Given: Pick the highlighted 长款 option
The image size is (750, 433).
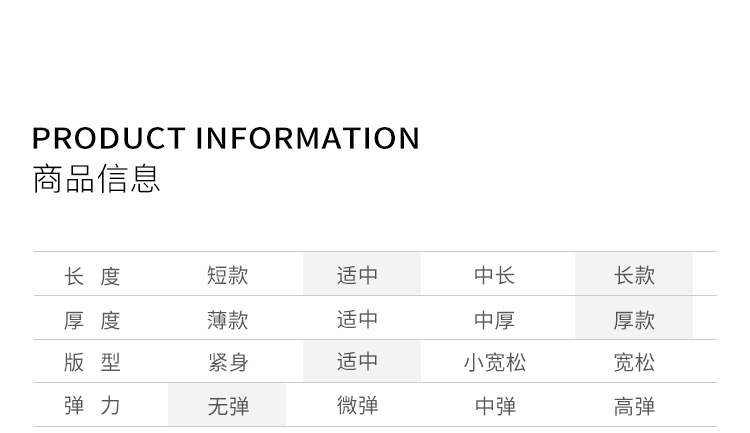Looking at the screenshot, I should [634, 275].
